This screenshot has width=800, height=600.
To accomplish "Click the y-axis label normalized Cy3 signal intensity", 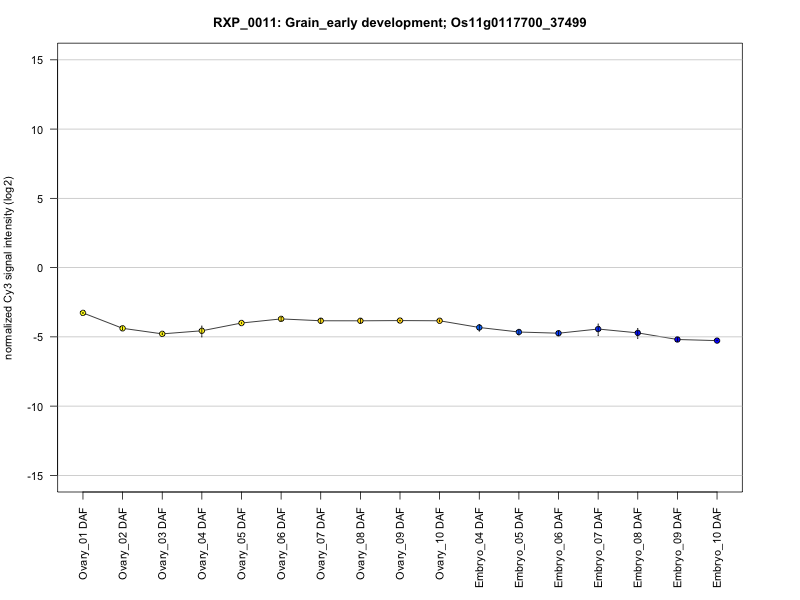I will coord(11,268).
